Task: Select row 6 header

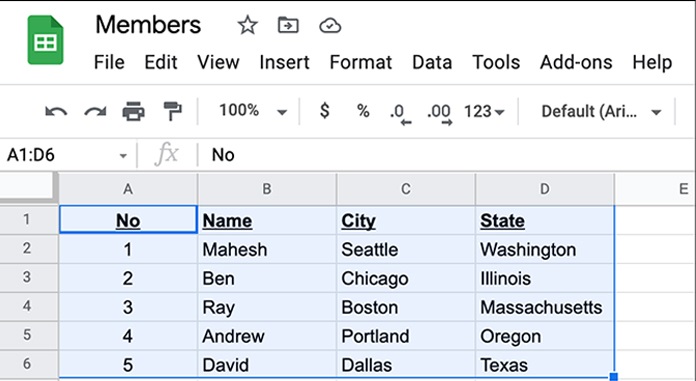Action: pos(28,364)
